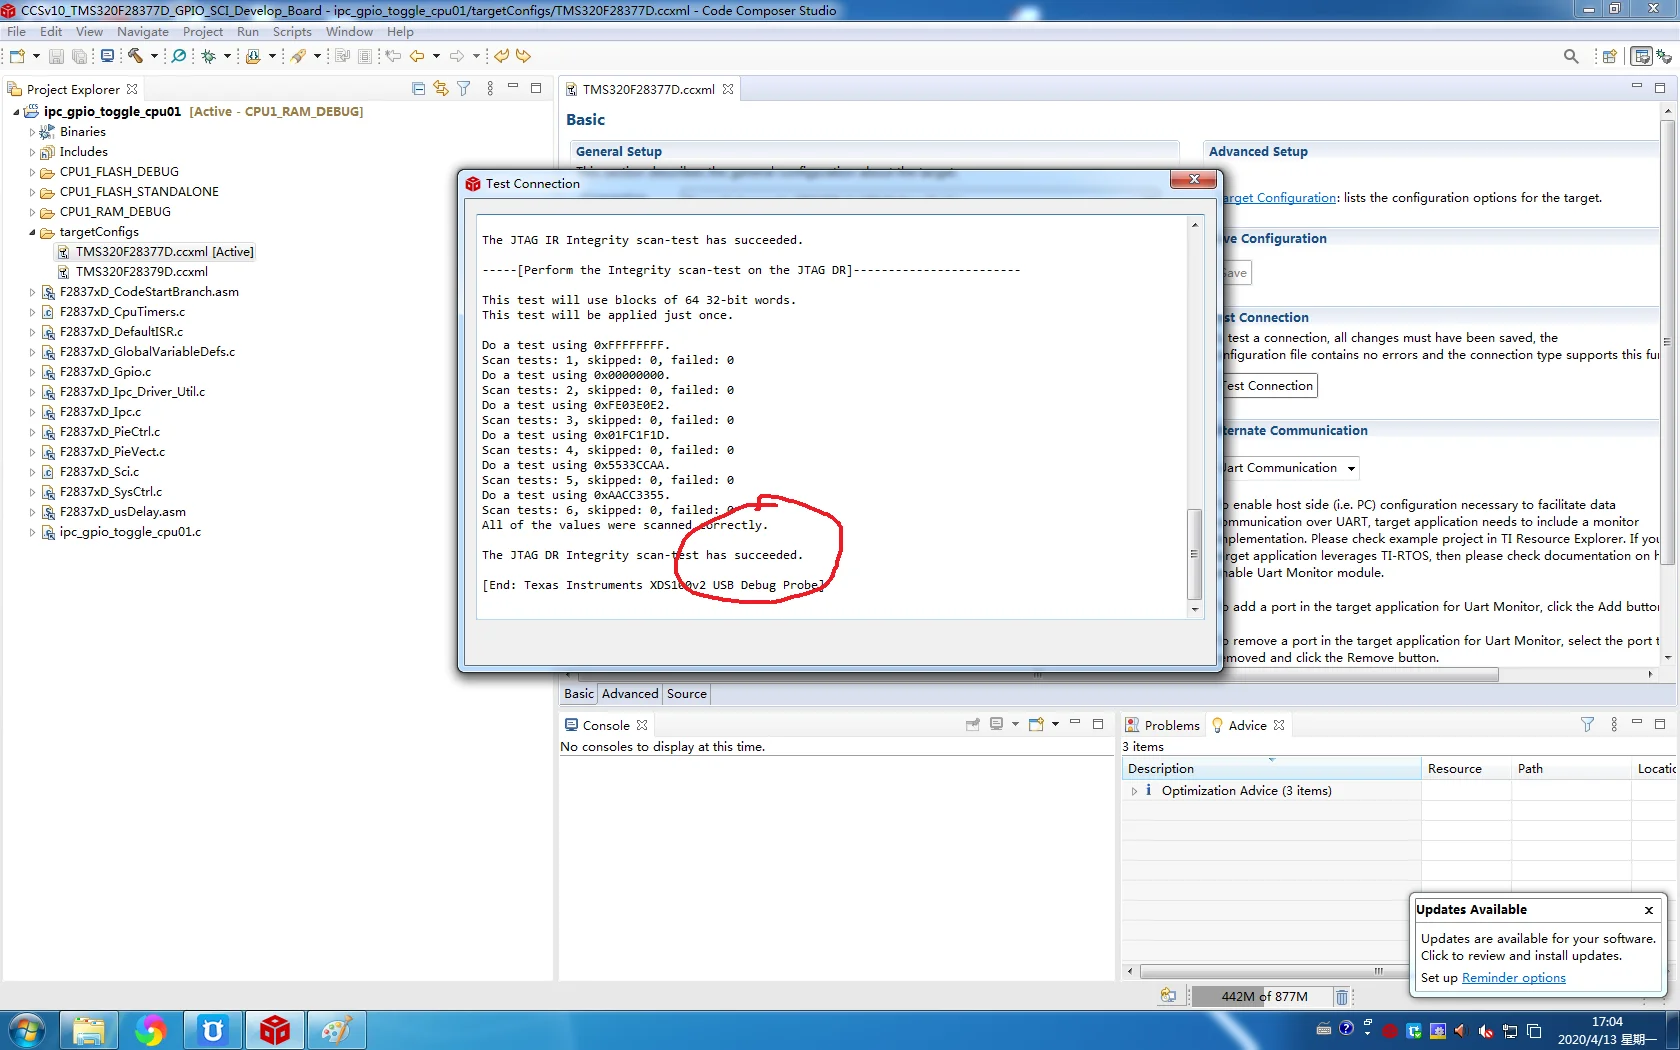Expand Optimization Advice row

(1134, 791)
